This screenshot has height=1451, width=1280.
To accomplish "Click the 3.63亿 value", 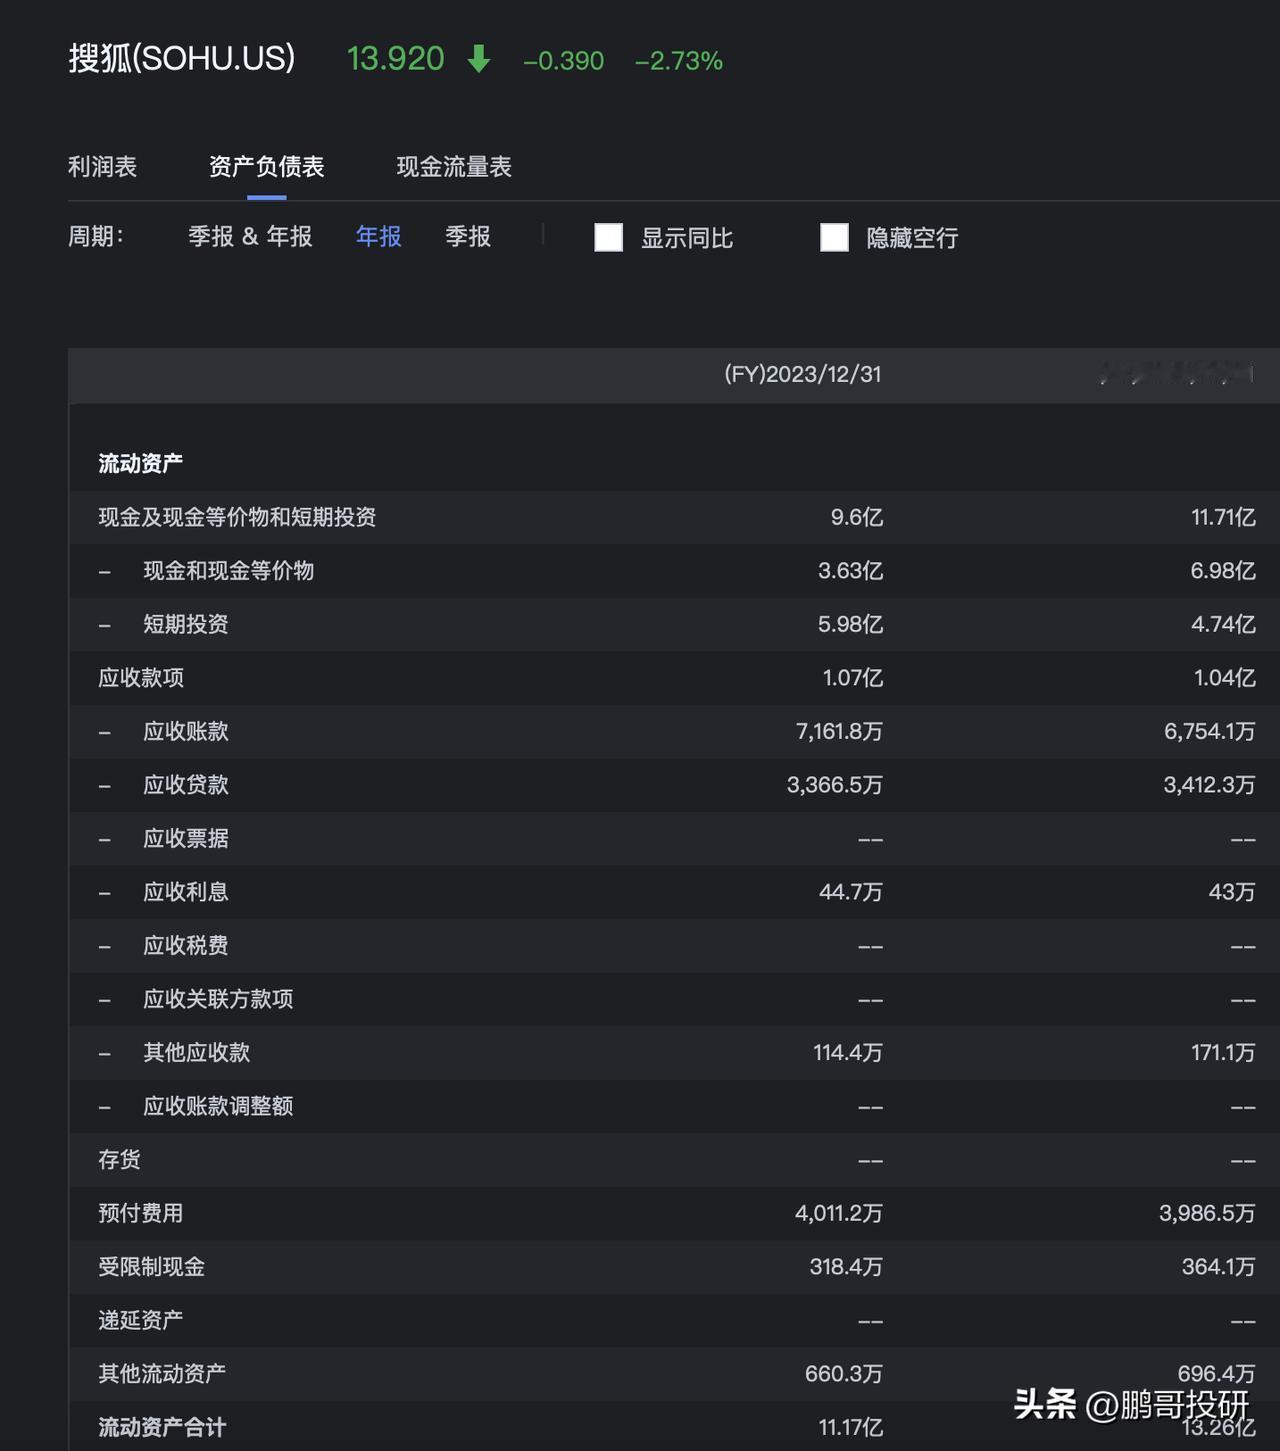I will click(851, 571).
